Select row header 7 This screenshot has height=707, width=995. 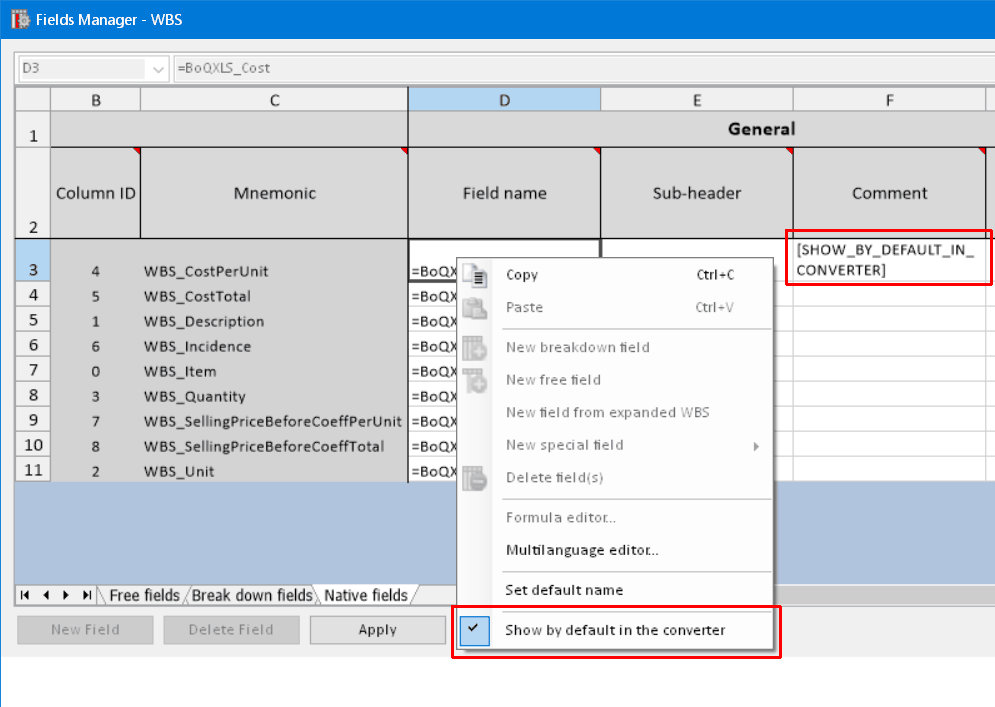point(32,371)
